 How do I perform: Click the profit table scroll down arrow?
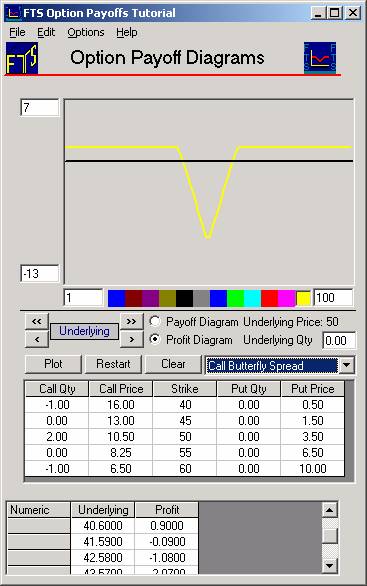point(330,566)
